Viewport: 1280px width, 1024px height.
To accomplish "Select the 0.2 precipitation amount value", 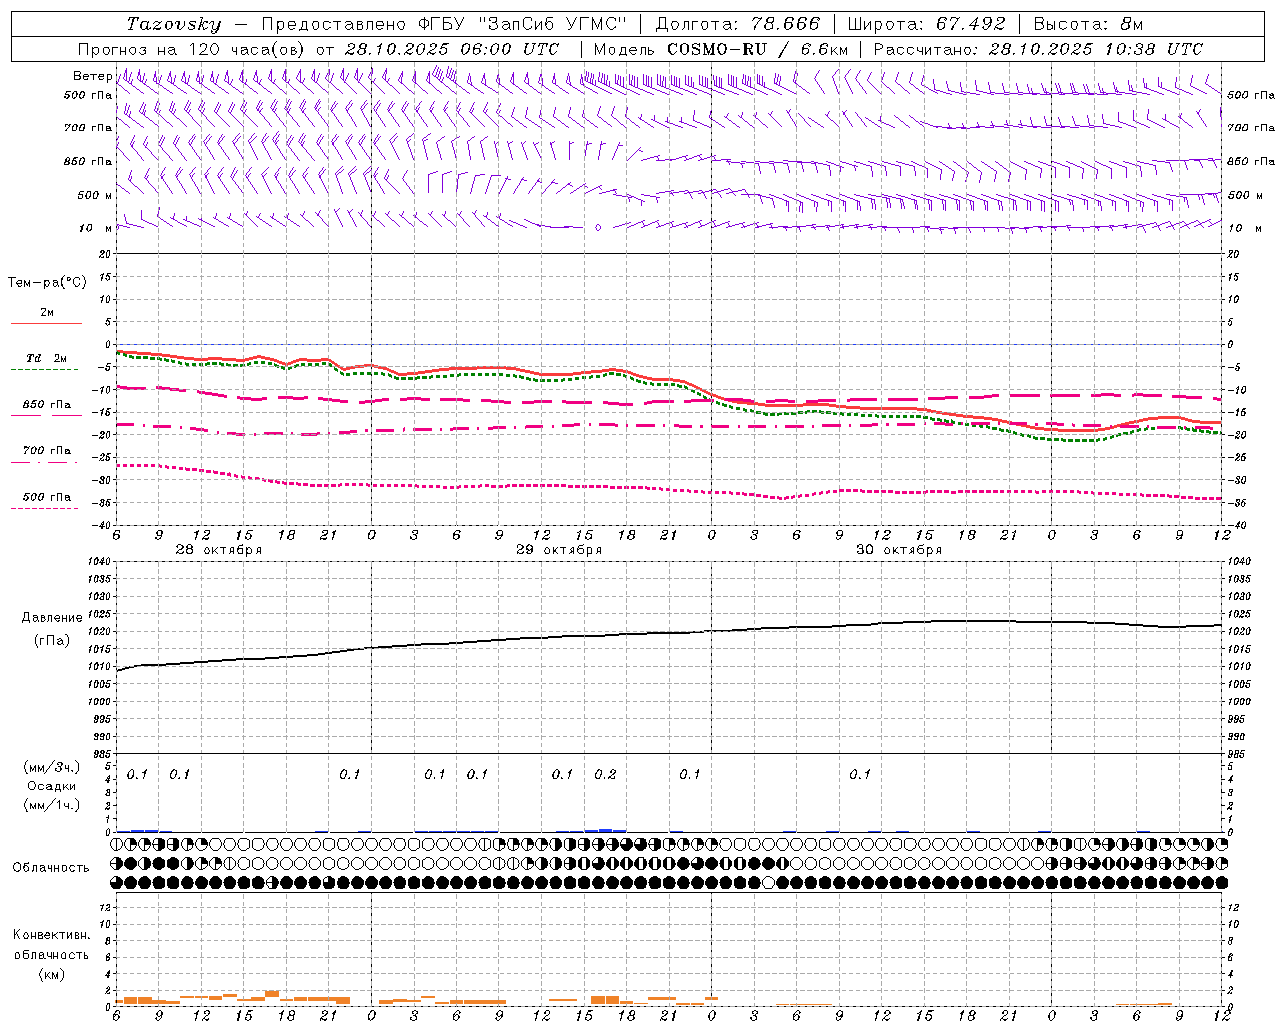I will pyautogui.click(x=605, y=775).
